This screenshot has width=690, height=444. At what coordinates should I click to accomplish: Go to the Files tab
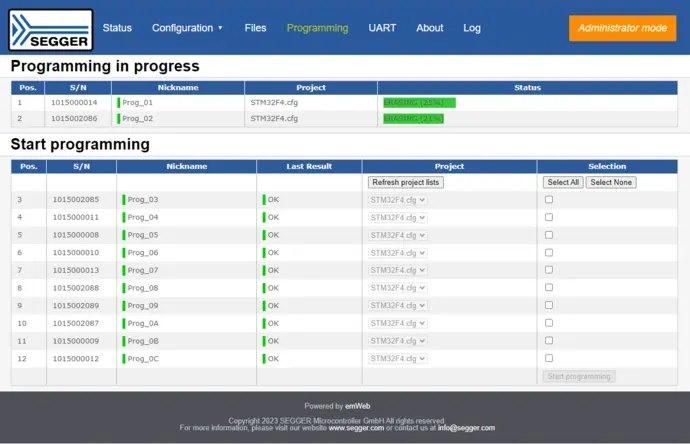[255, 28]
